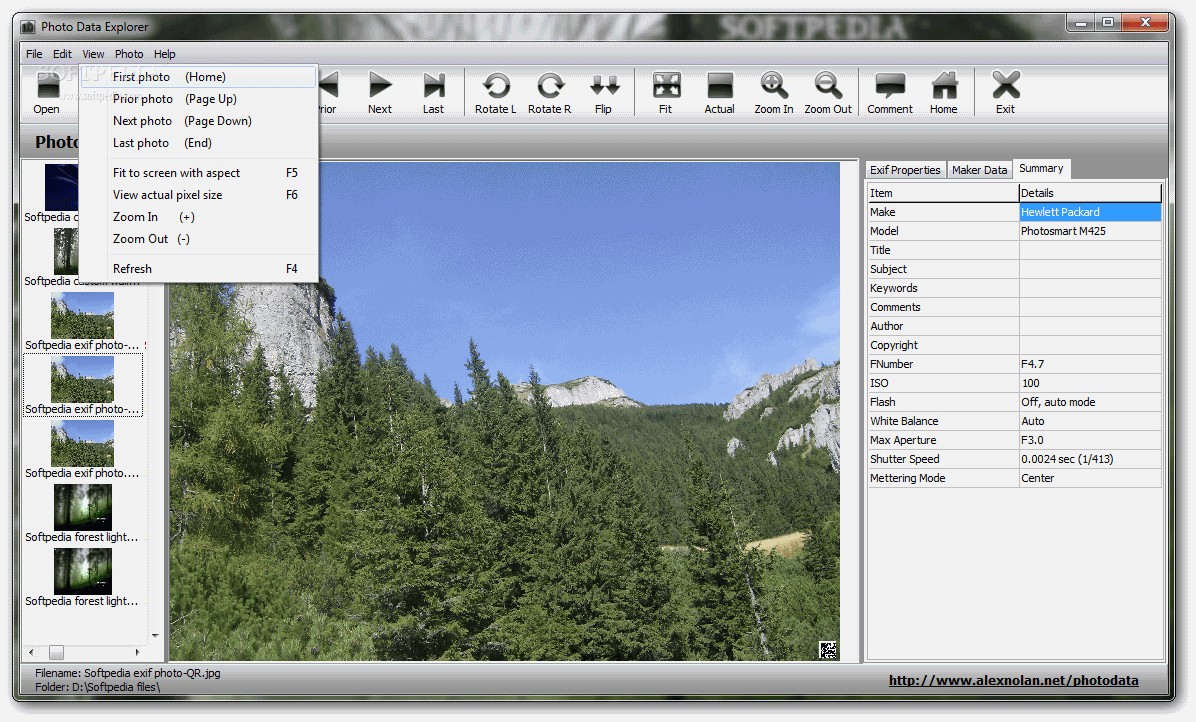Open the Edit menu
This screenshot has width=1196, height=722.
(63, 54)
